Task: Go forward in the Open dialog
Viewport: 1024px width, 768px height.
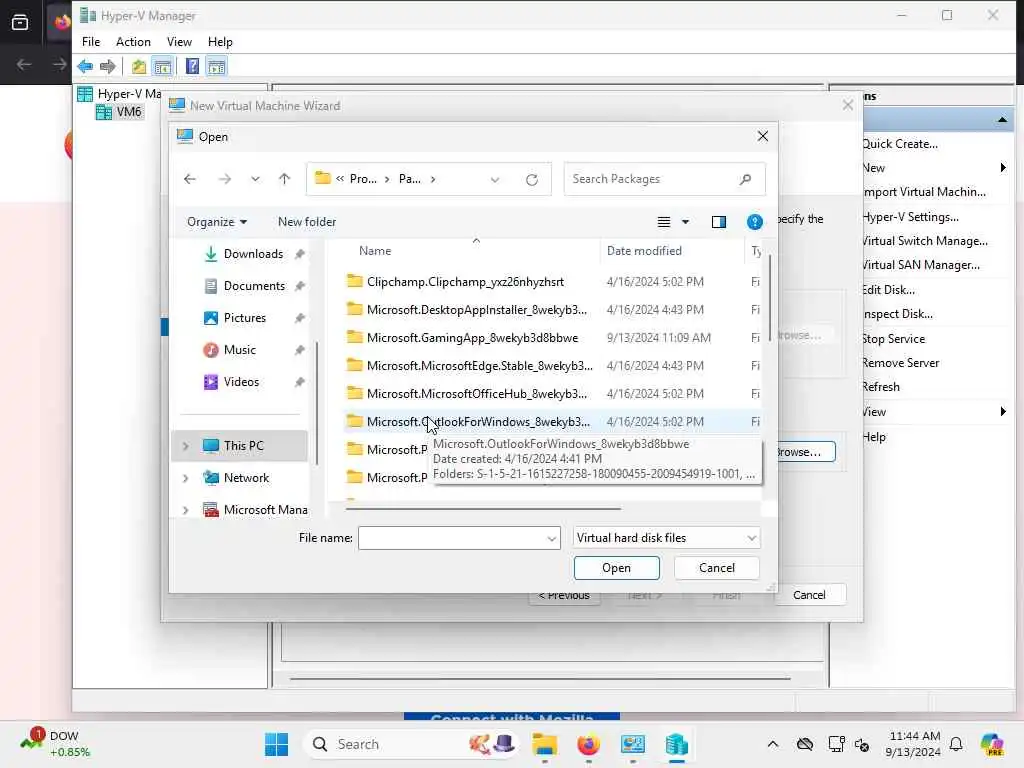Action: point(224,179)
